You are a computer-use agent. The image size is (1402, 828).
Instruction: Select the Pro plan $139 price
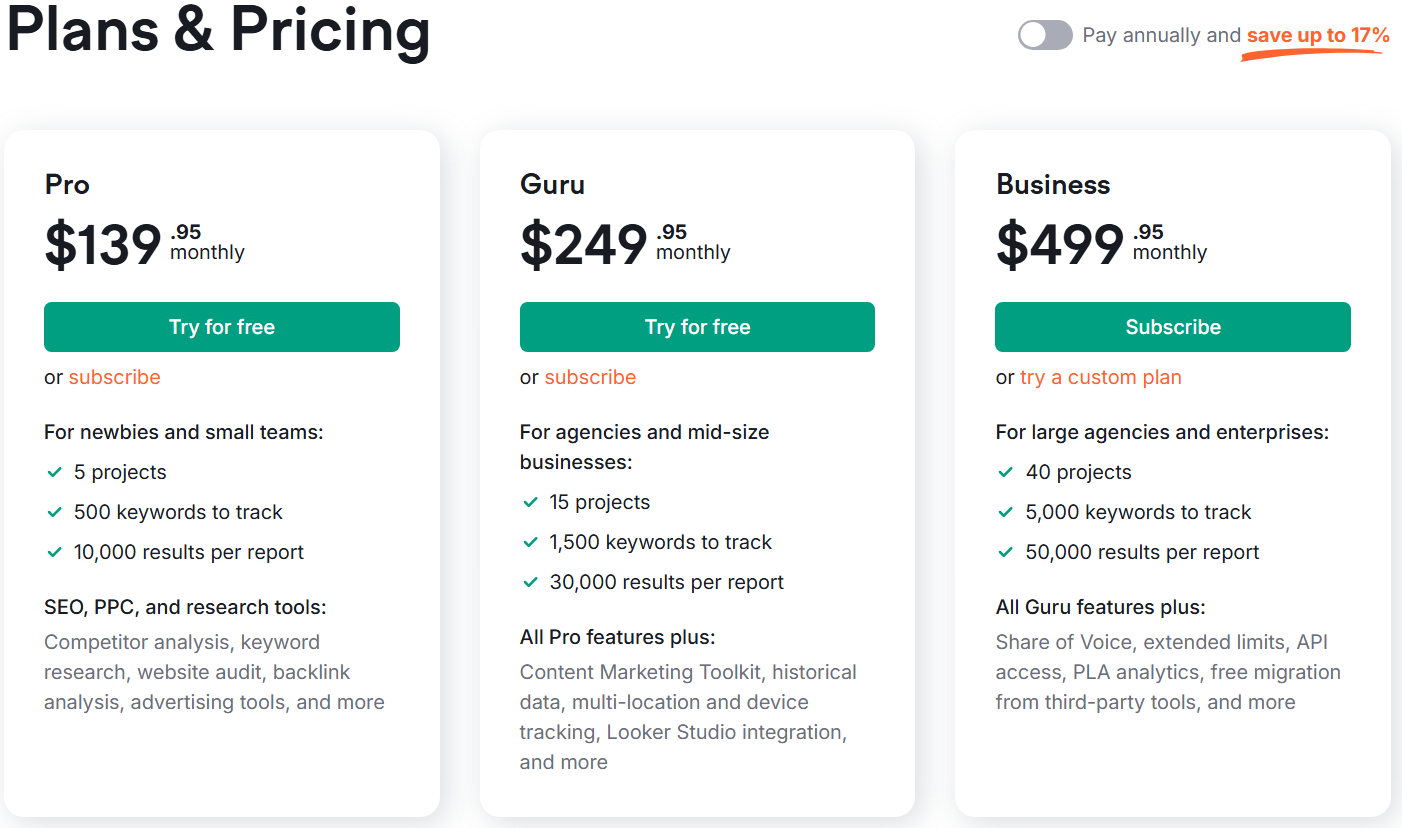(x=103, y=245)
